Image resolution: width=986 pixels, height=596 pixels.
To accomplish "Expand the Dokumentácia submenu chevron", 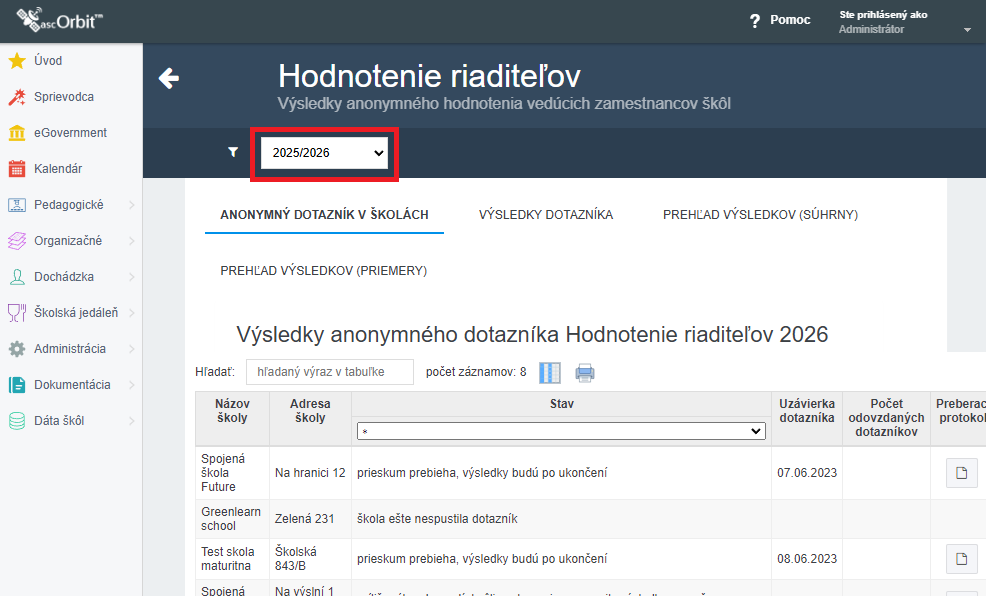I will 131,385.
